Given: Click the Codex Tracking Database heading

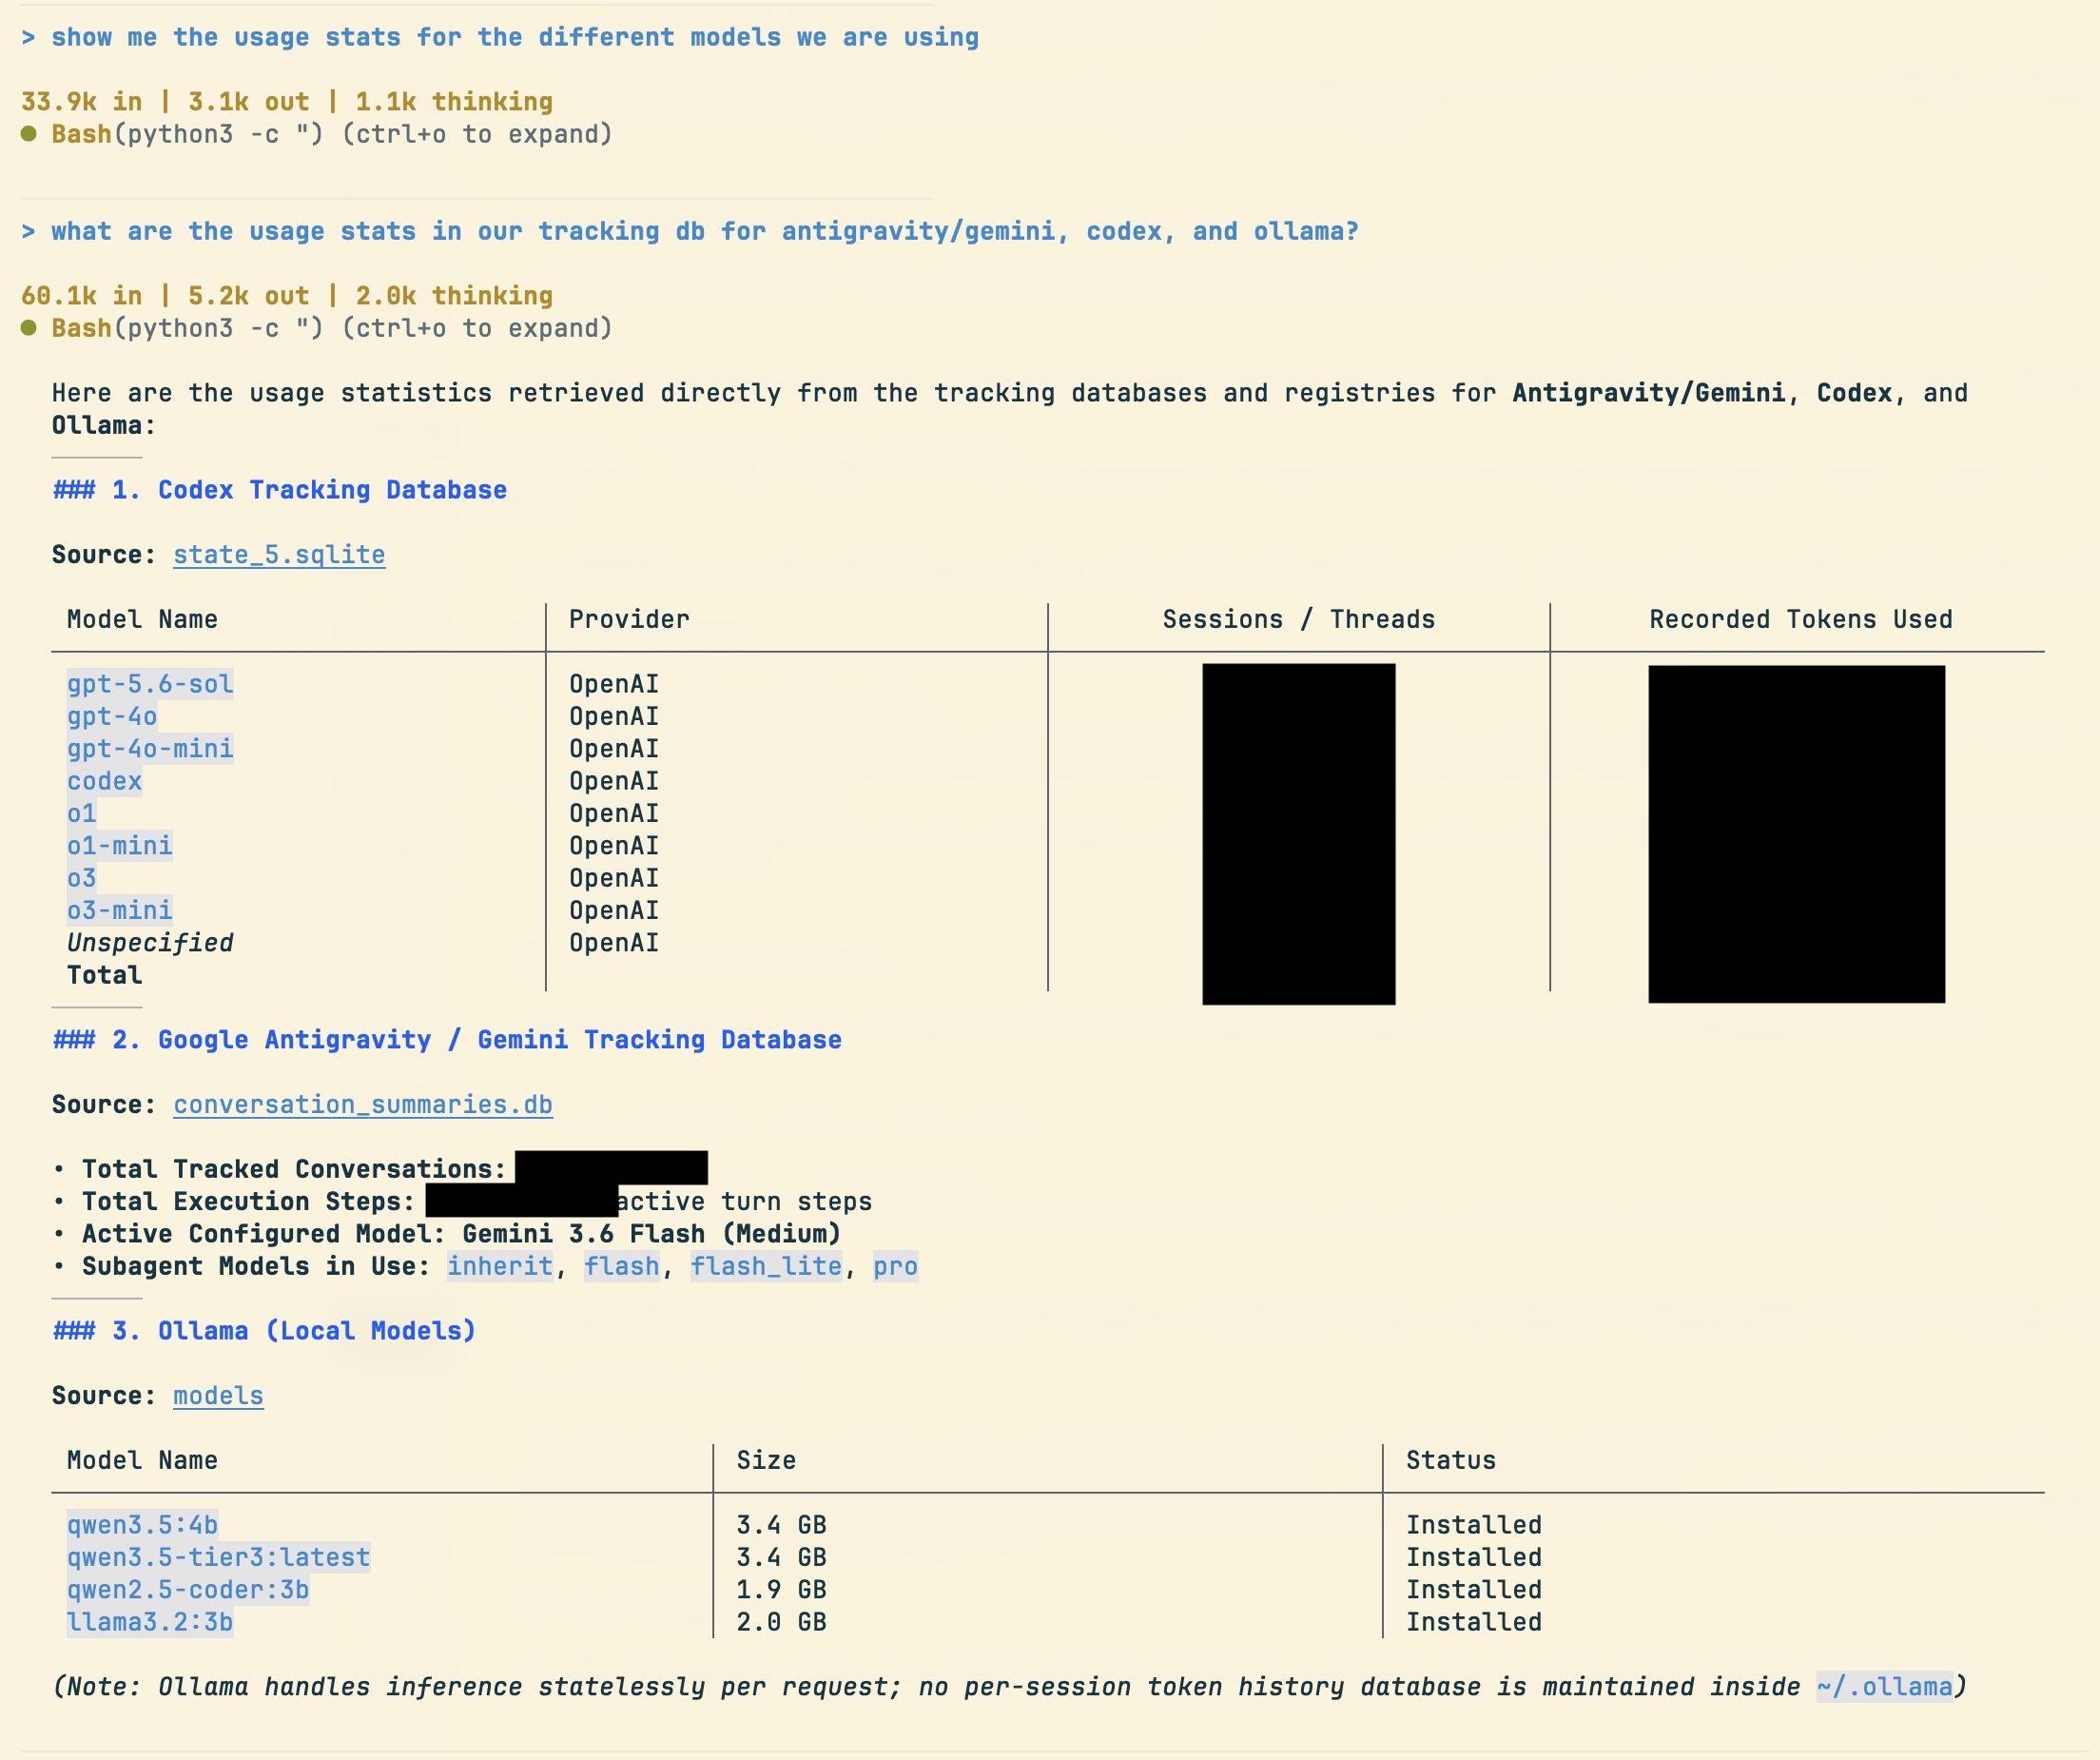Looking at the screenshot, I should pos(280,490).
